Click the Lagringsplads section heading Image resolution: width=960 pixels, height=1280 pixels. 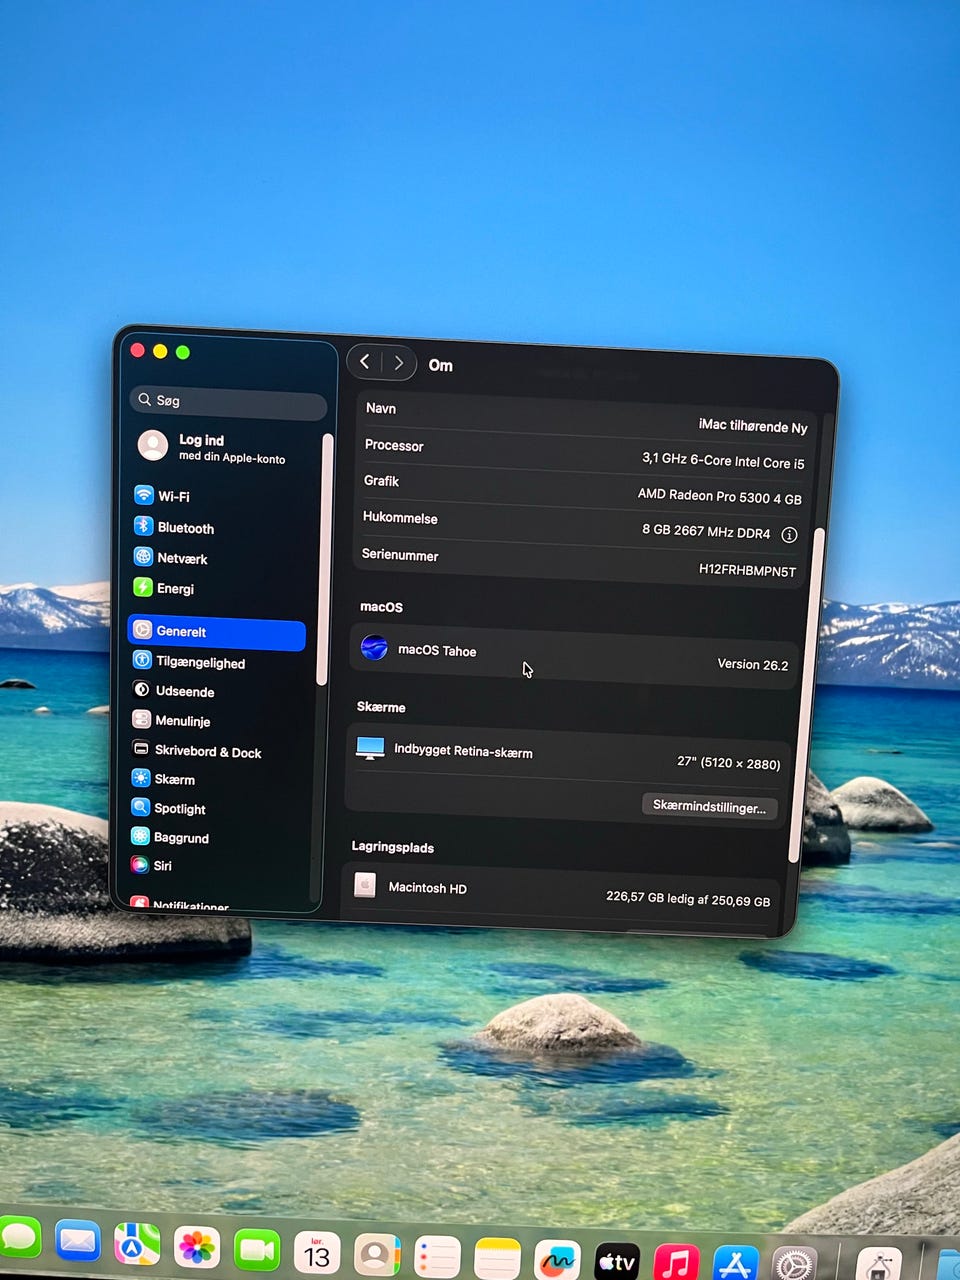(392, 847)
